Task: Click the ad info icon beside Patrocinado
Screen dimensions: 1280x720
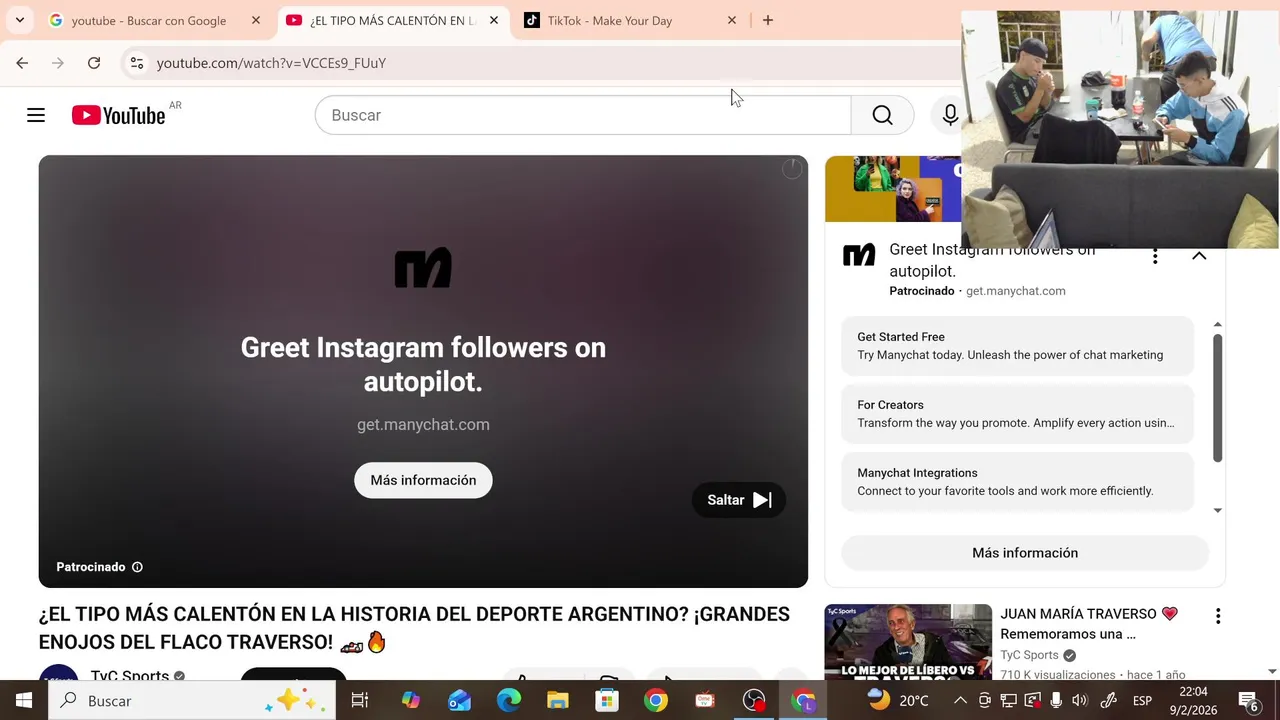Action: [x=137, y=567]
